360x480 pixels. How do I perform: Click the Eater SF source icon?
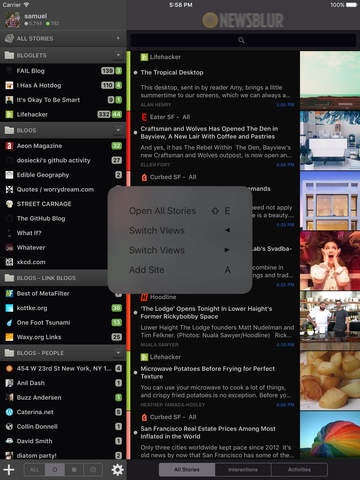(144, 117)
